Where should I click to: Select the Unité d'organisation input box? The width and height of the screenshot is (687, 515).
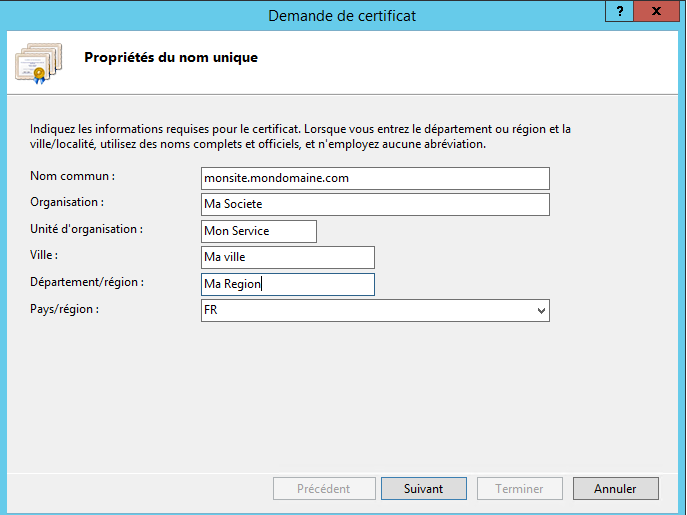pyautogui.click(x=259, y=231)
